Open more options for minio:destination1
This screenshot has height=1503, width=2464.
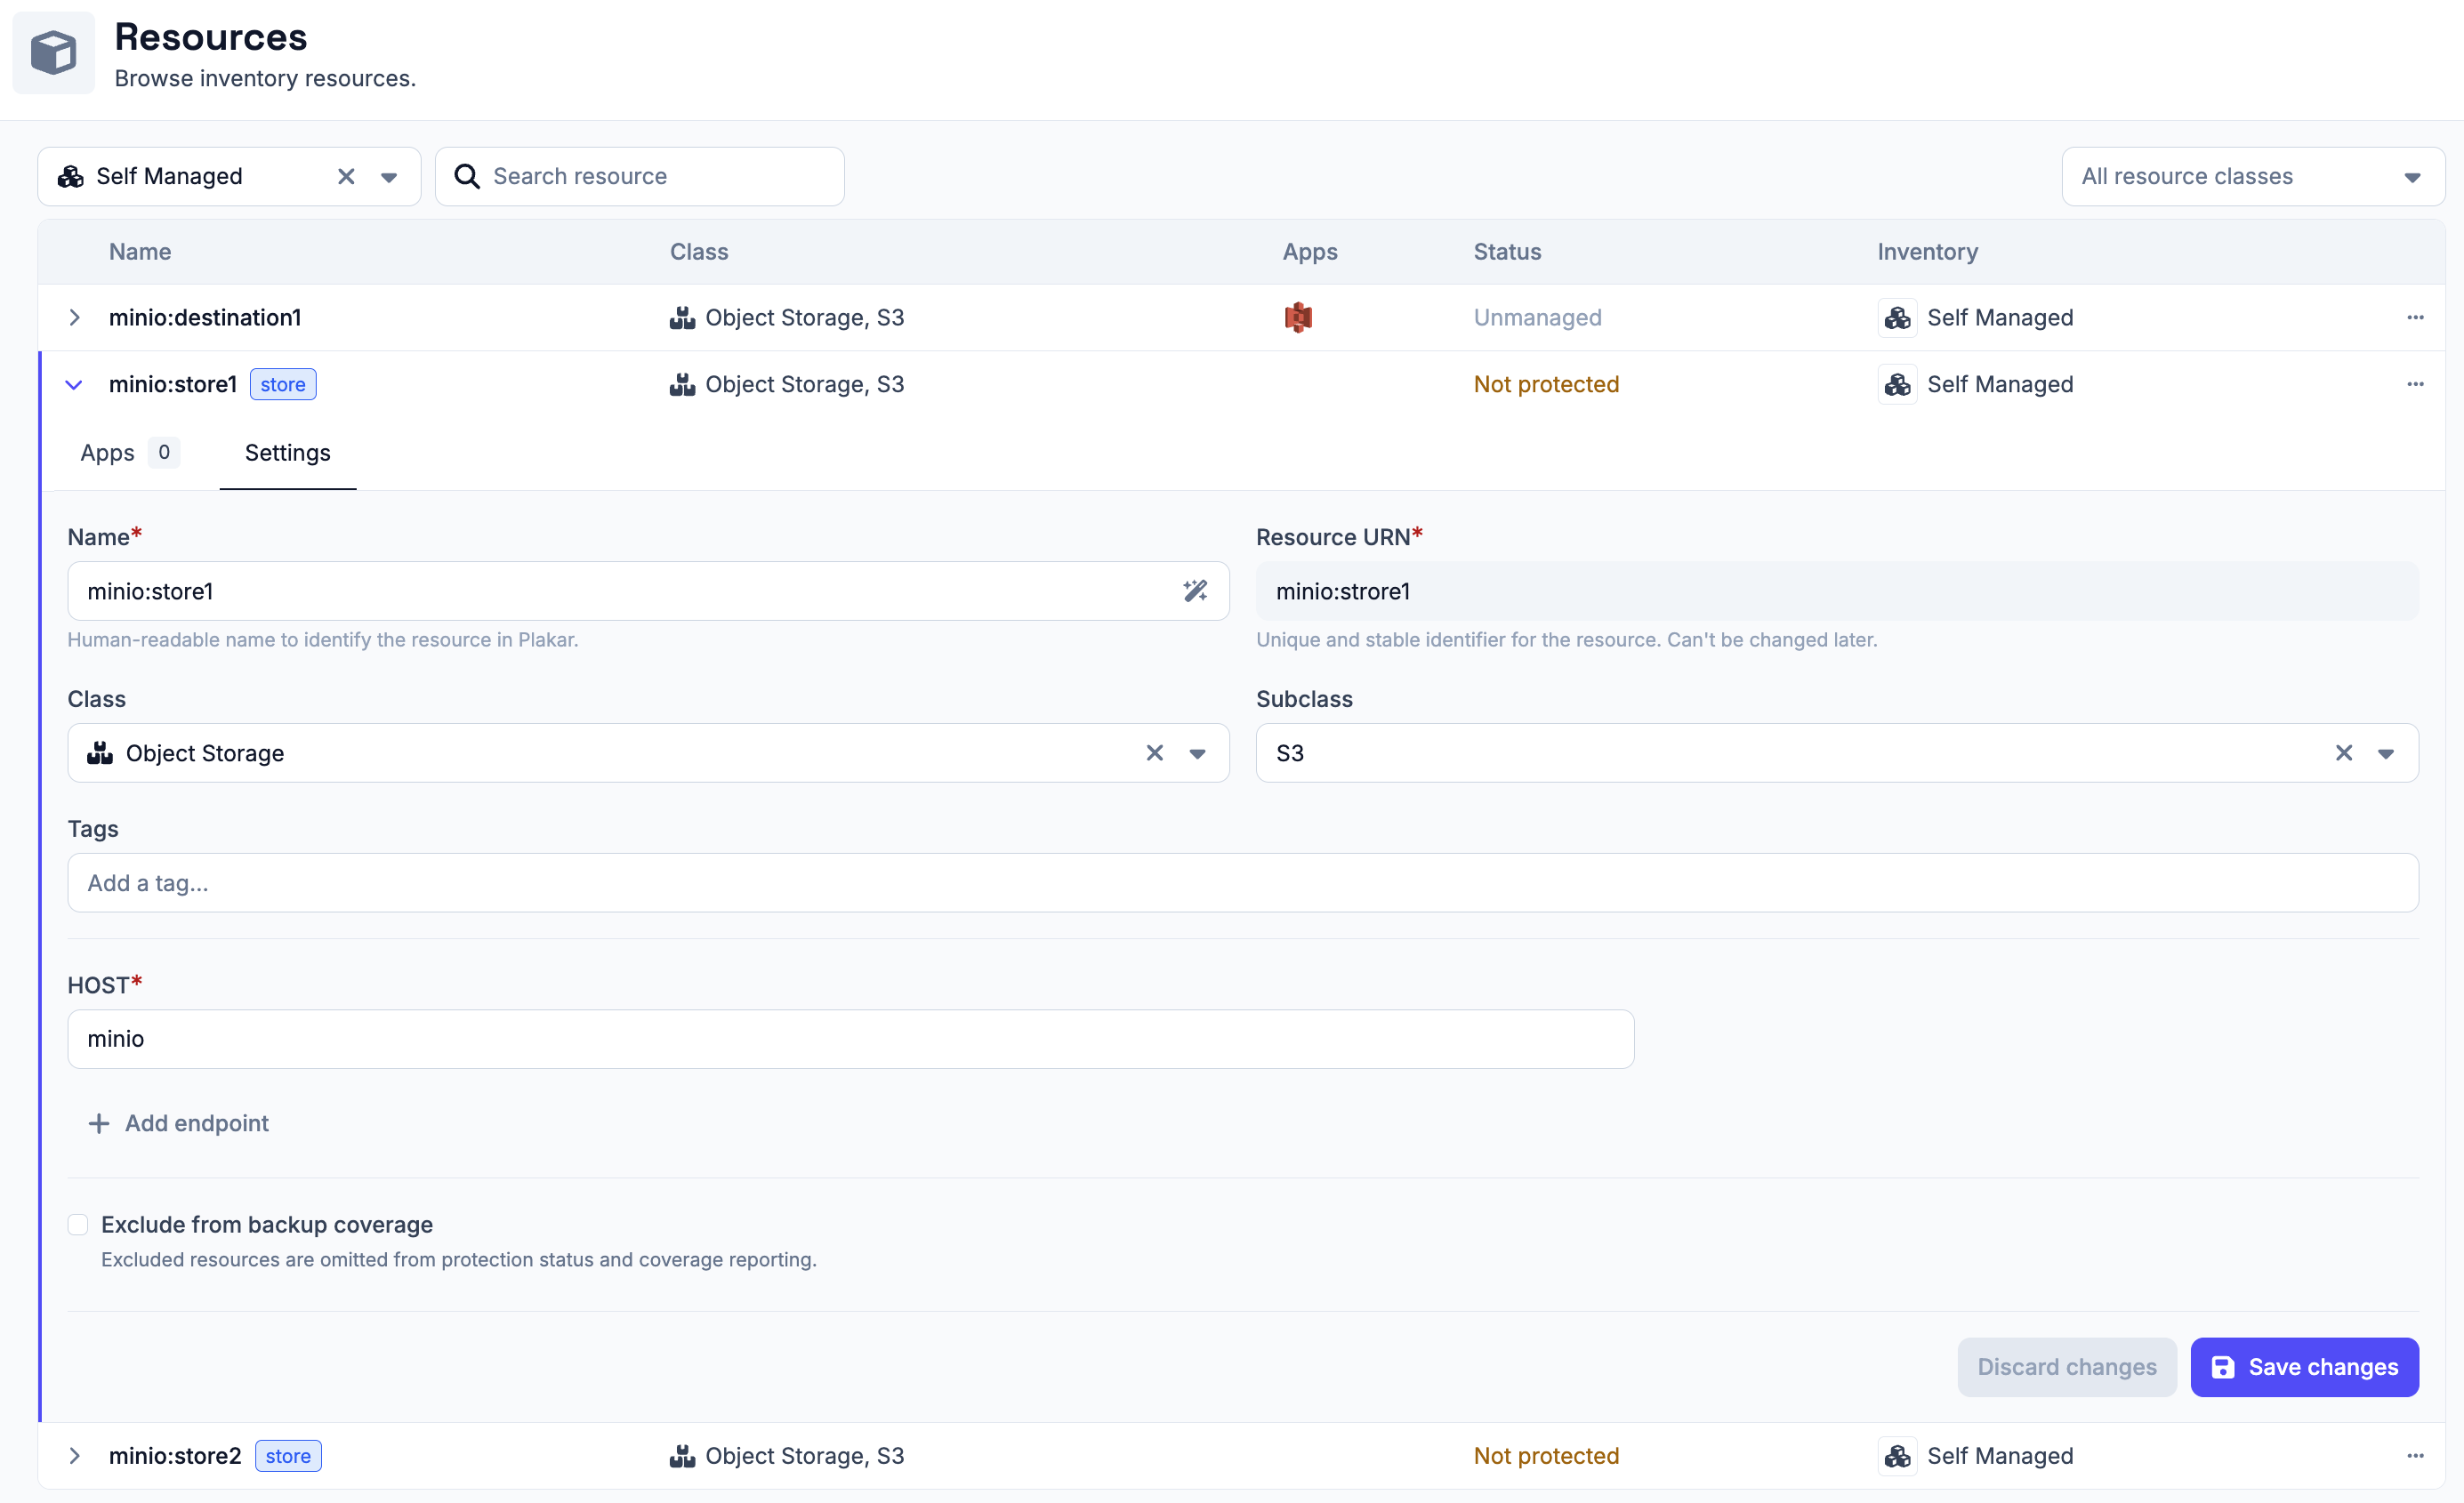2415,317
